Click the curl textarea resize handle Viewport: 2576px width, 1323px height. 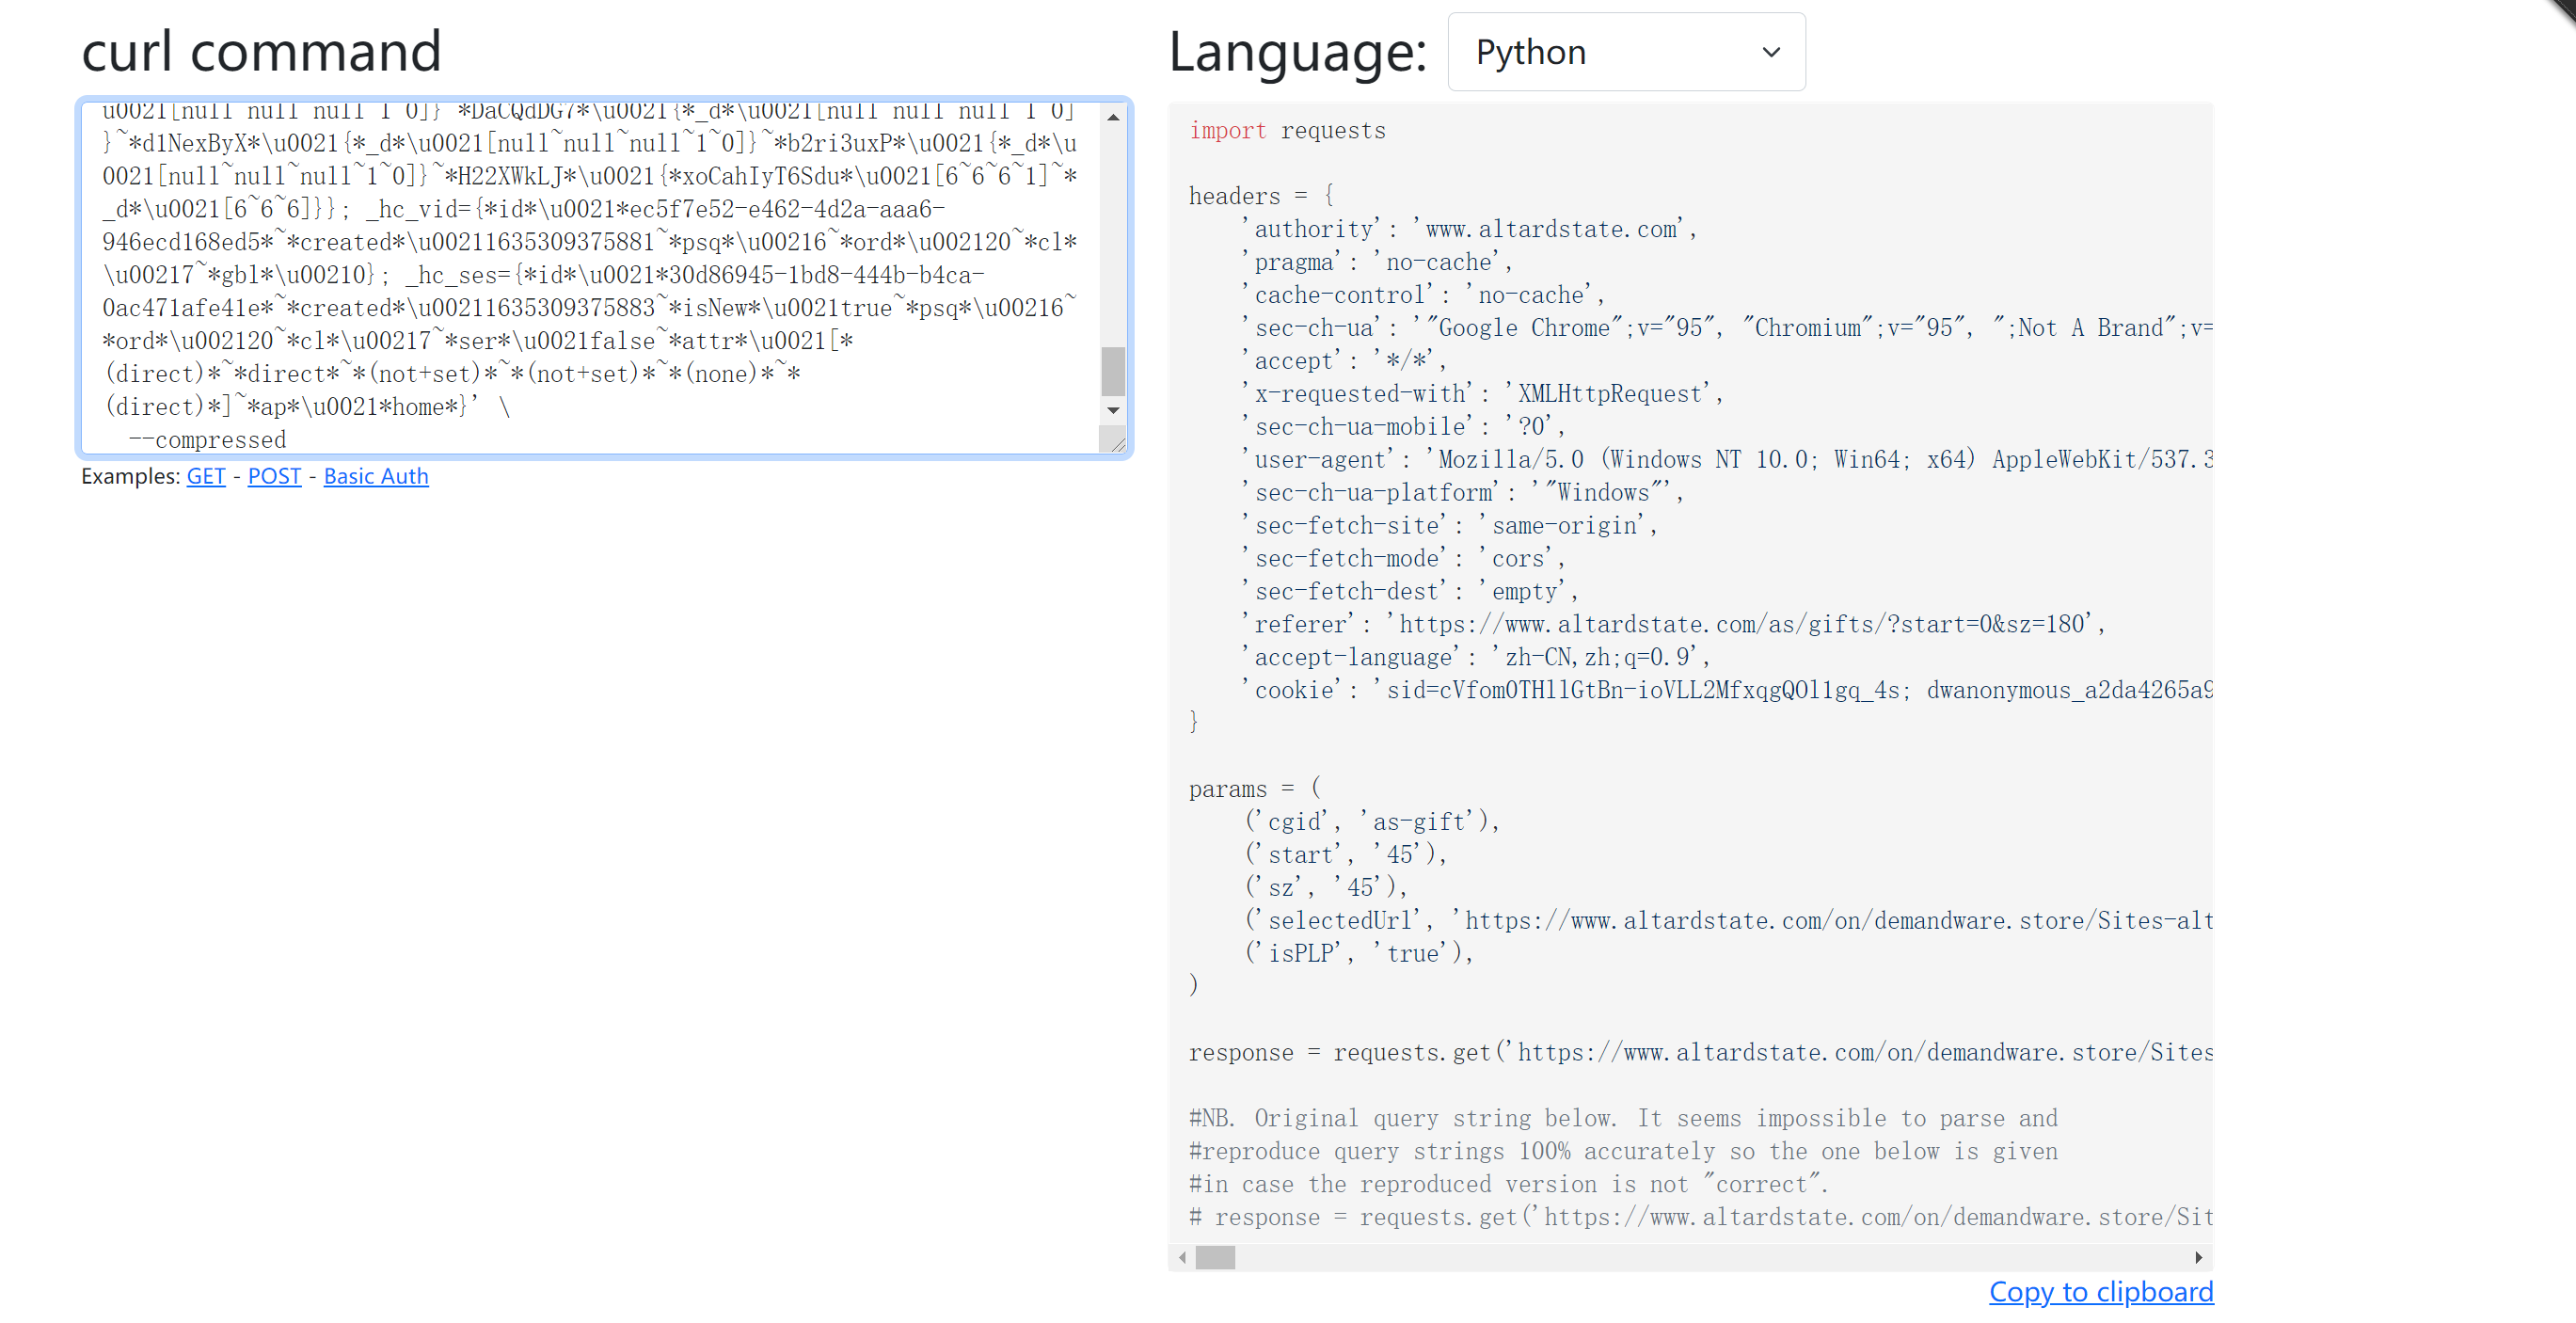[x=1116, y=443]
